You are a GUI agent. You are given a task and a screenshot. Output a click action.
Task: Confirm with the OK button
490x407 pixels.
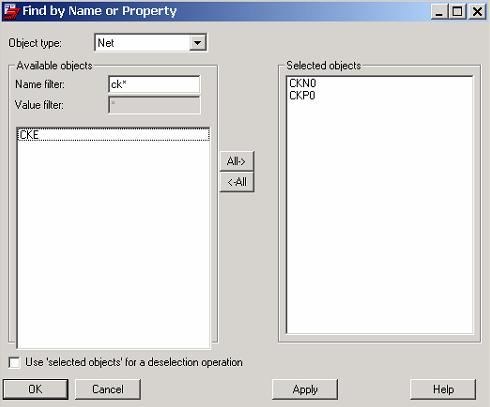(x=35, y=389)
